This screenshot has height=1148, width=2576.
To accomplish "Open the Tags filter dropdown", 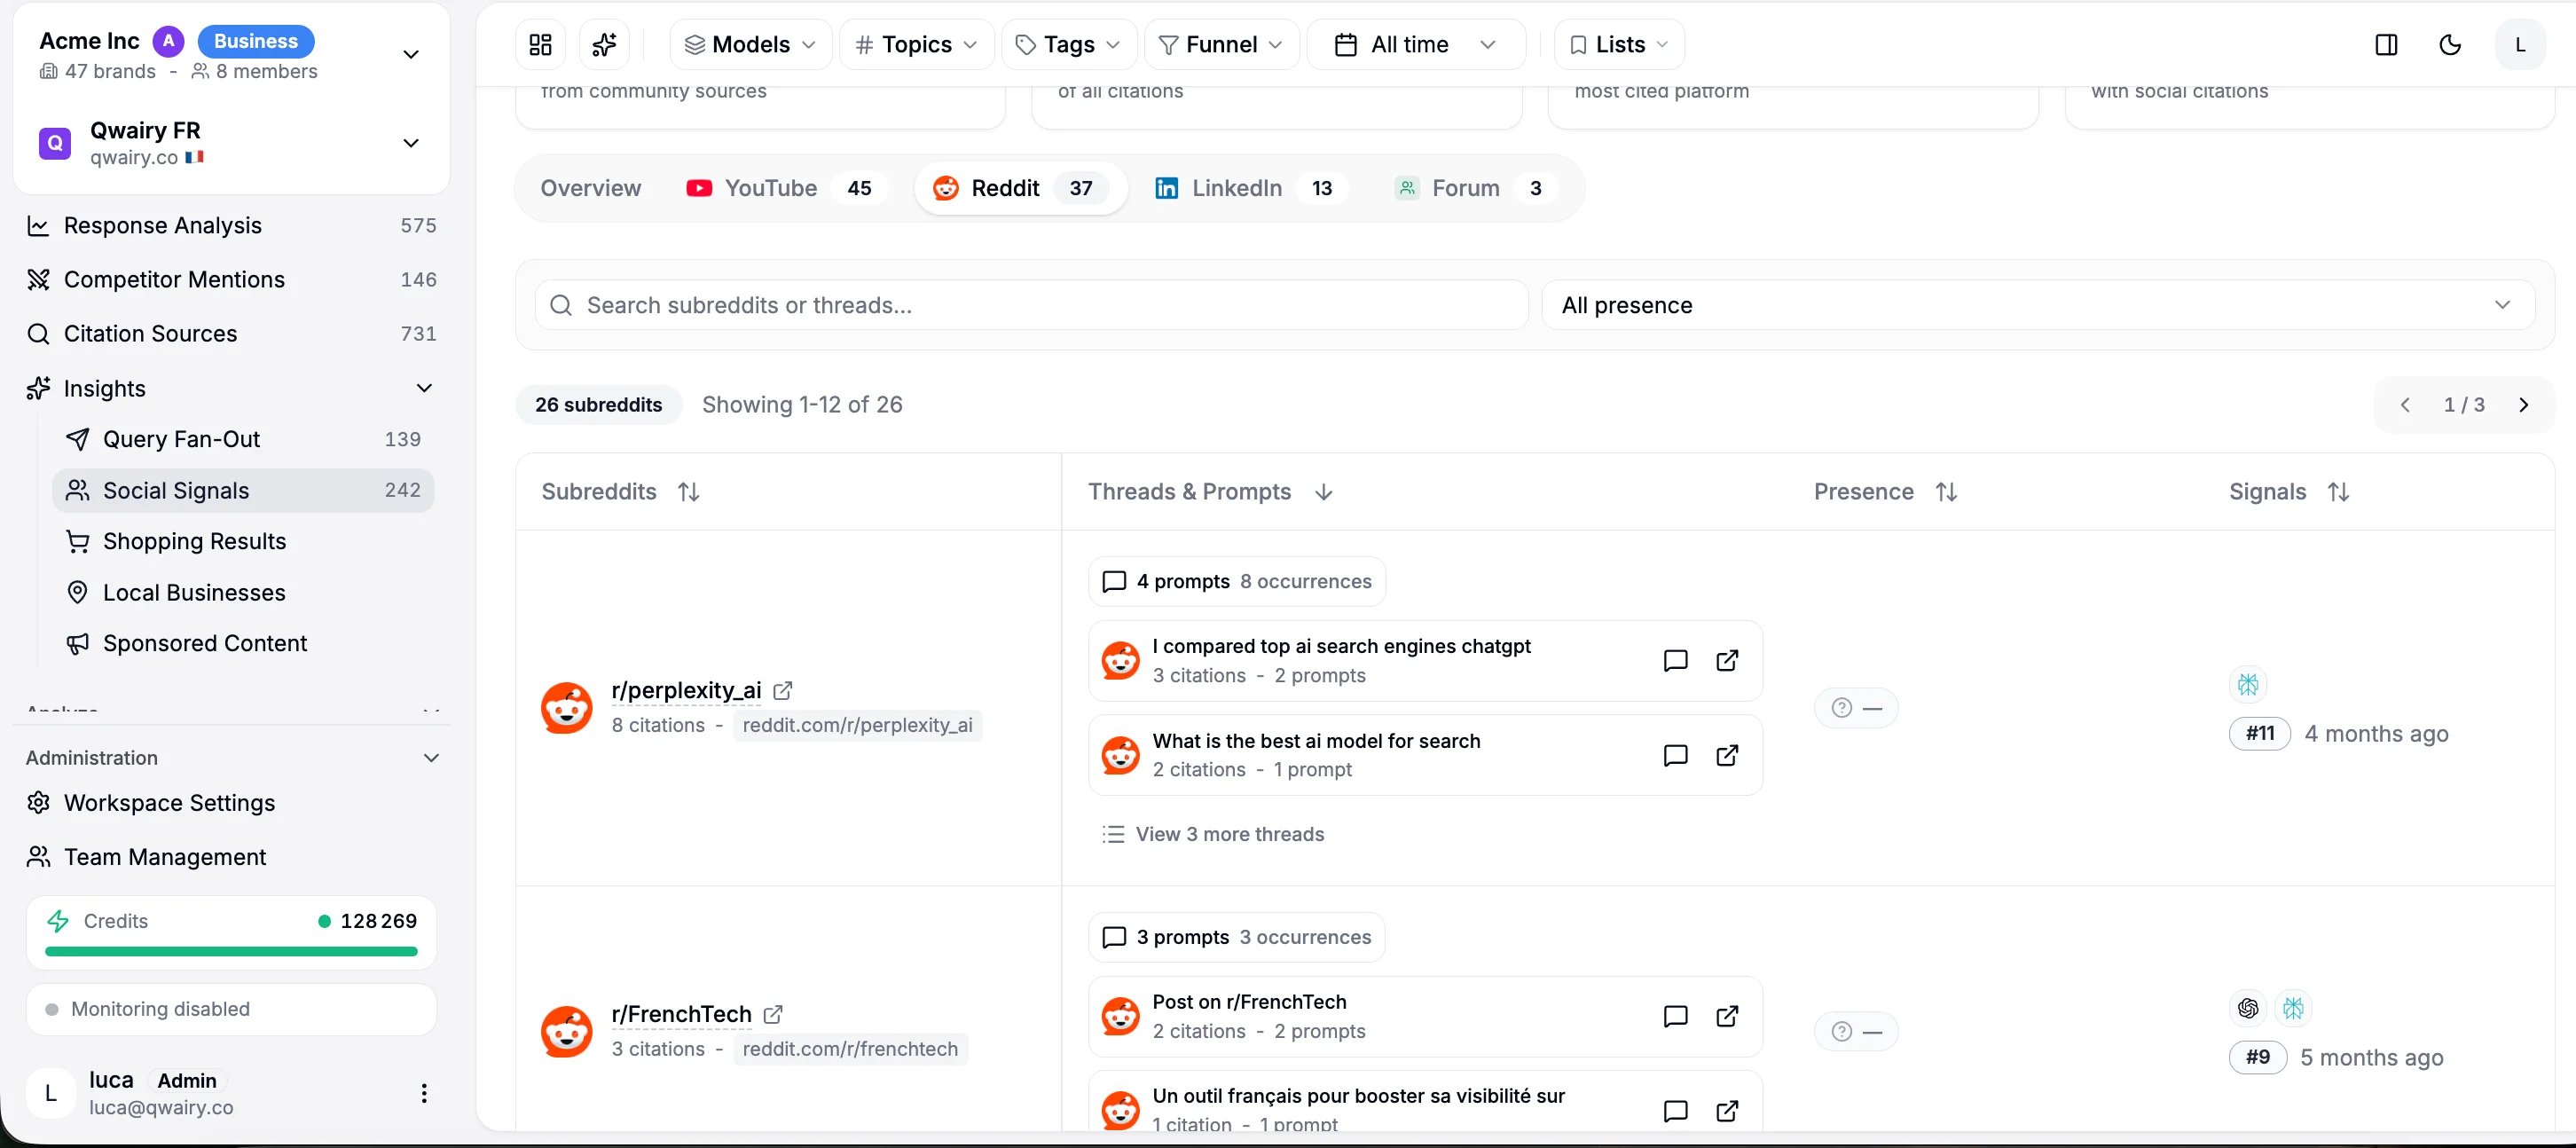I will coord(1068,45).
